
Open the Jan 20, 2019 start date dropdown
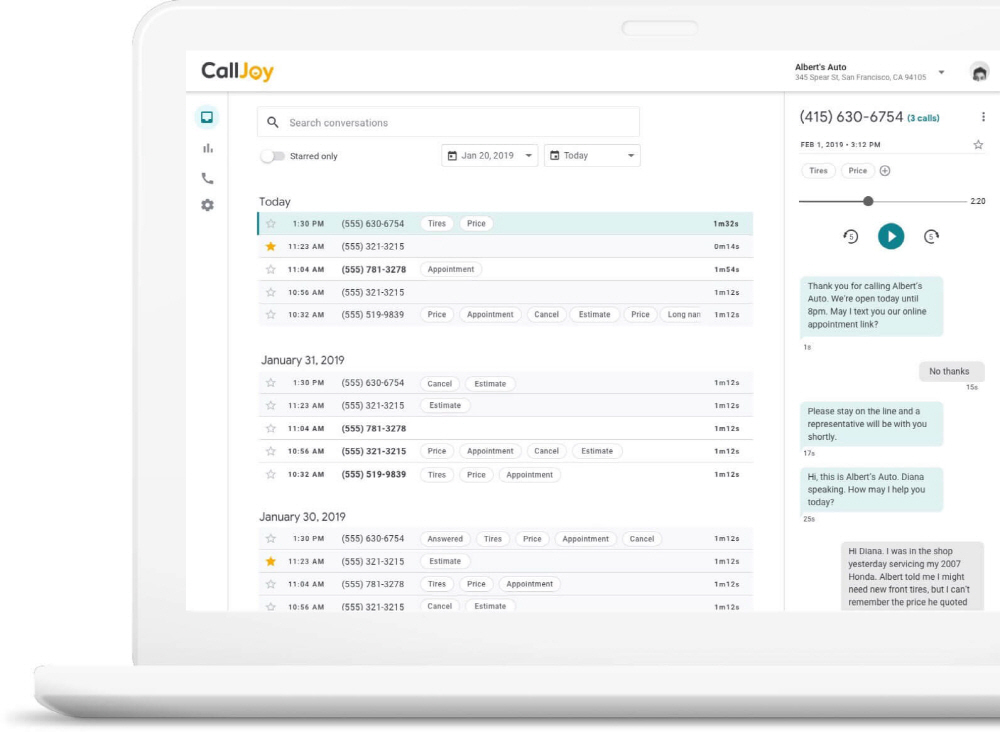point(490,156)
